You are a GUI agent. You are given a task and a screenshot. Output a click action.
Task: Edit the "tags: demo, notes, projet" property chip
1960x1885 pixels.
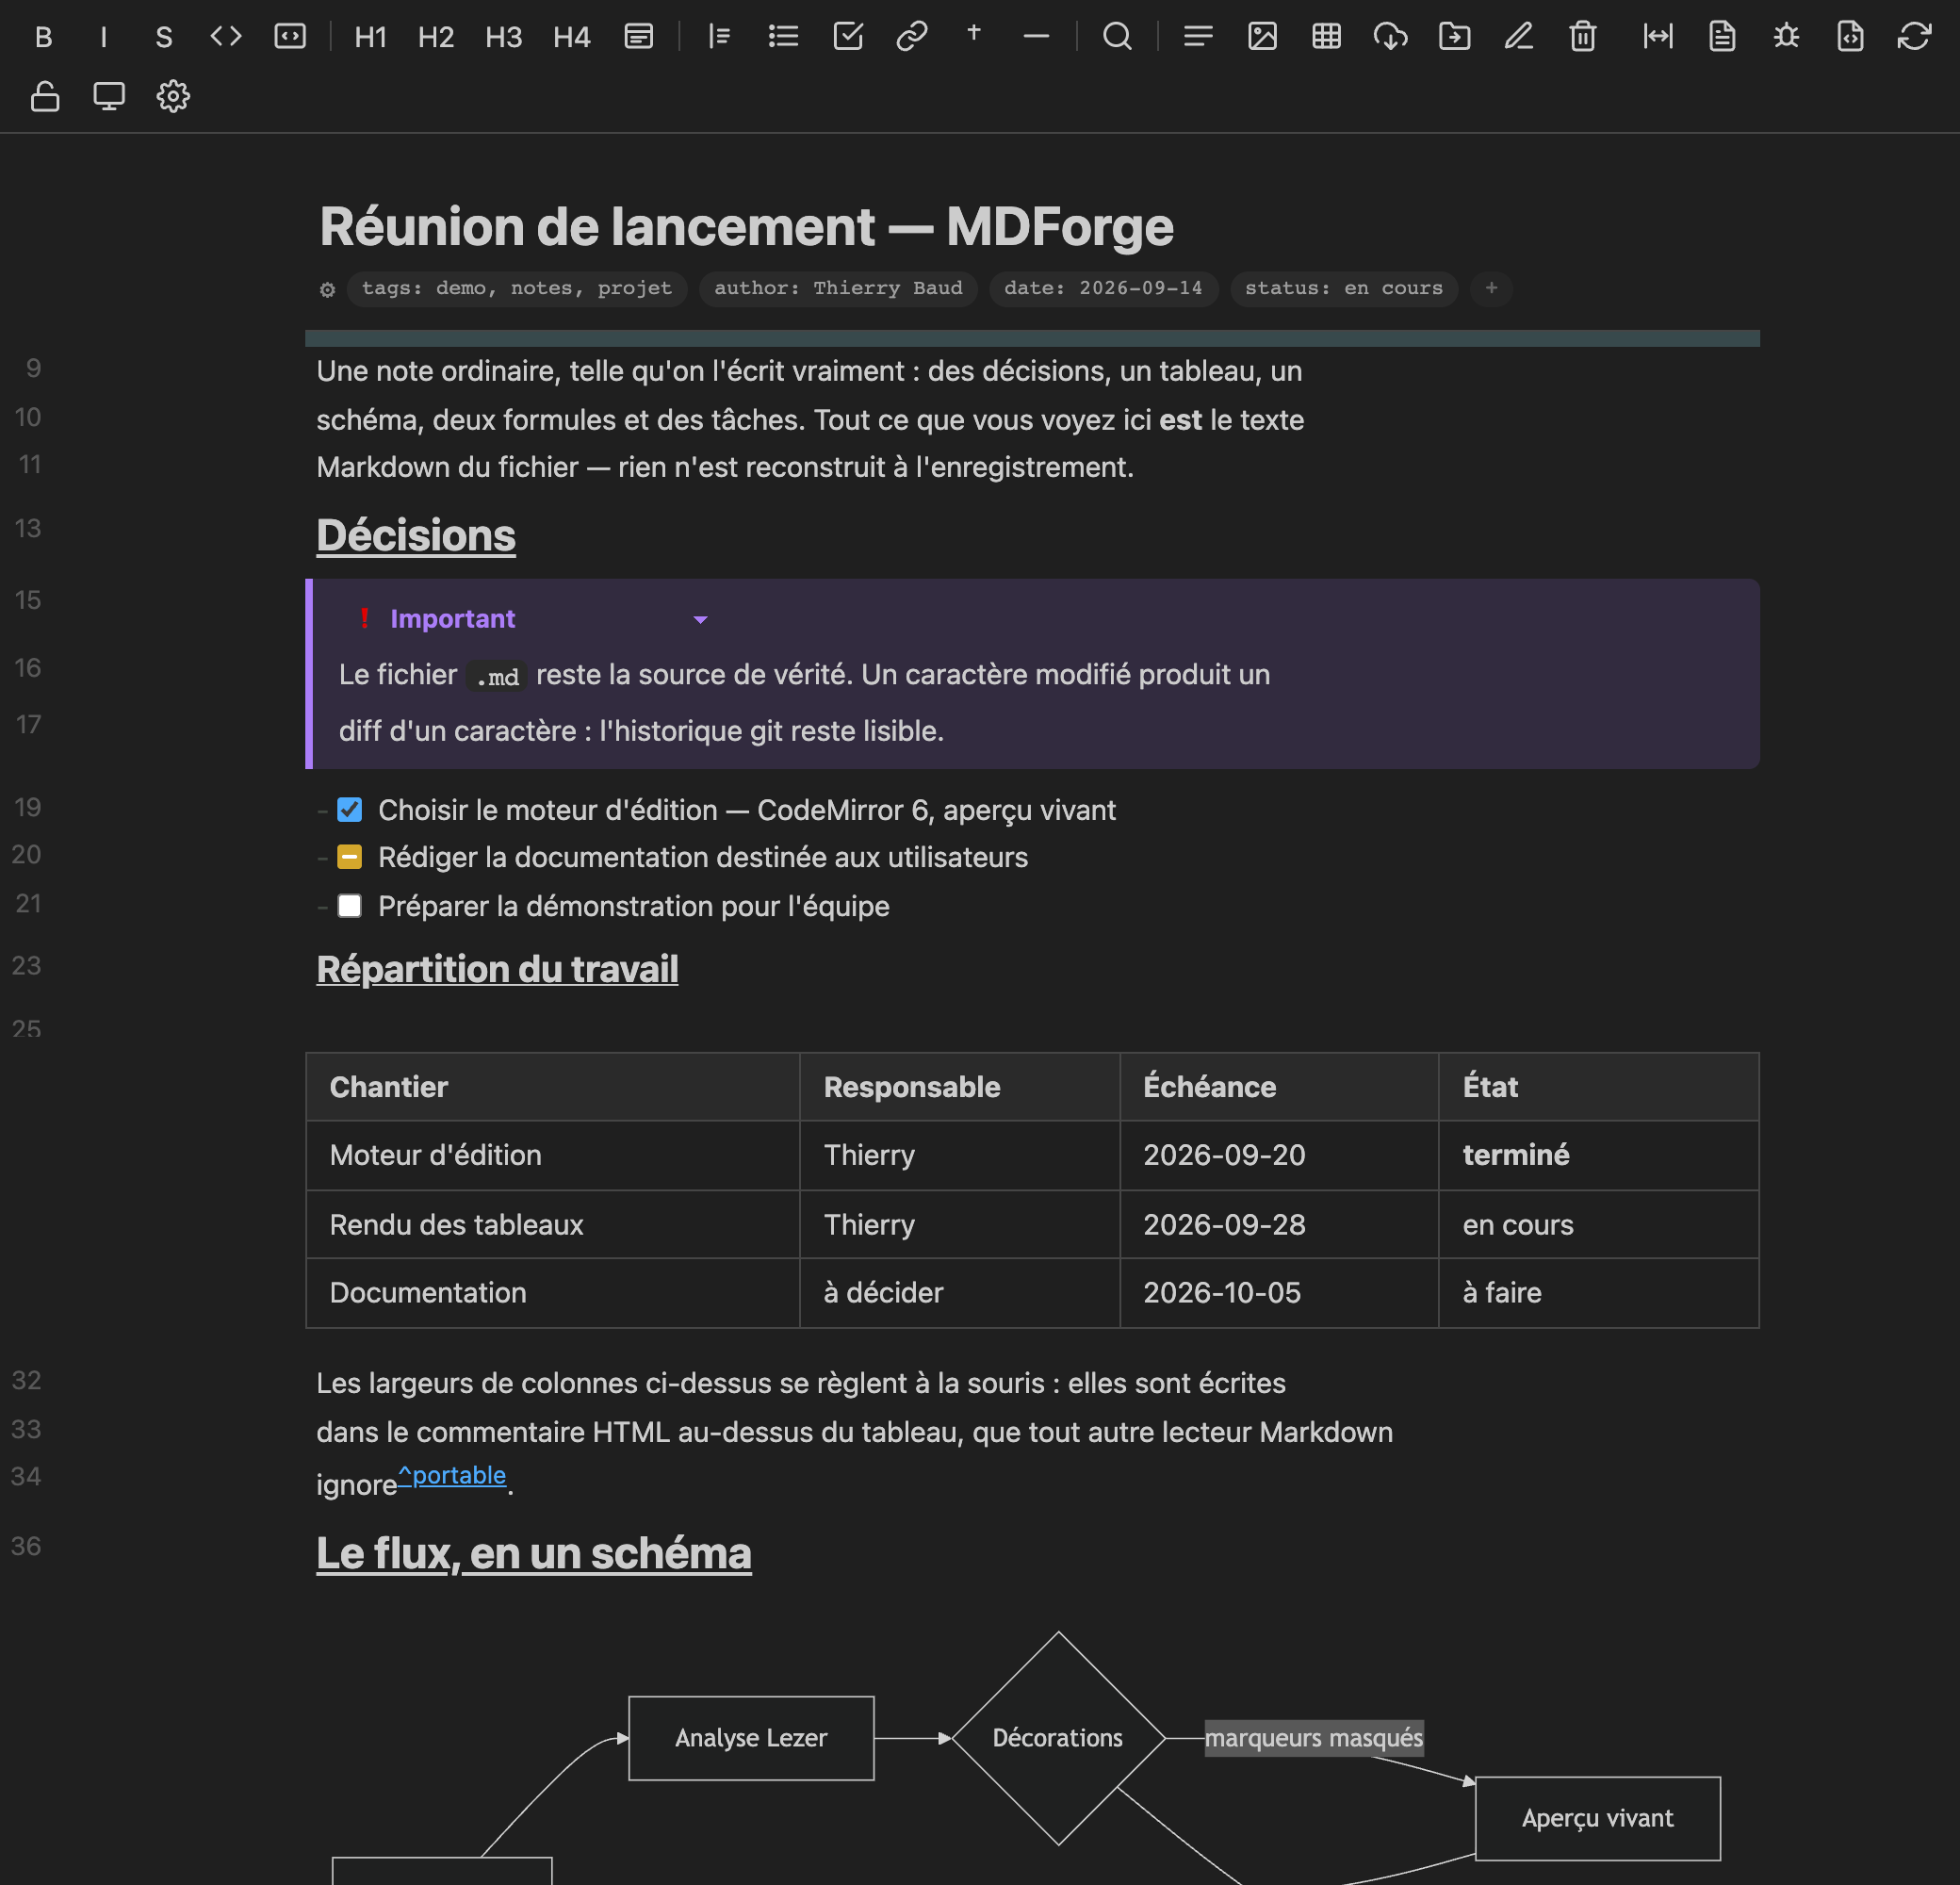tap(517, 288)
